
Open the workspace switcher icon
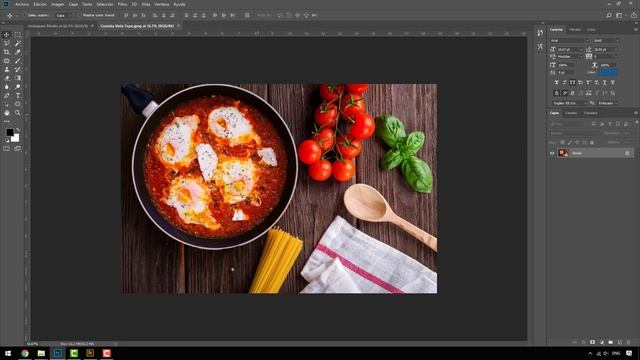tap(620, 15)
